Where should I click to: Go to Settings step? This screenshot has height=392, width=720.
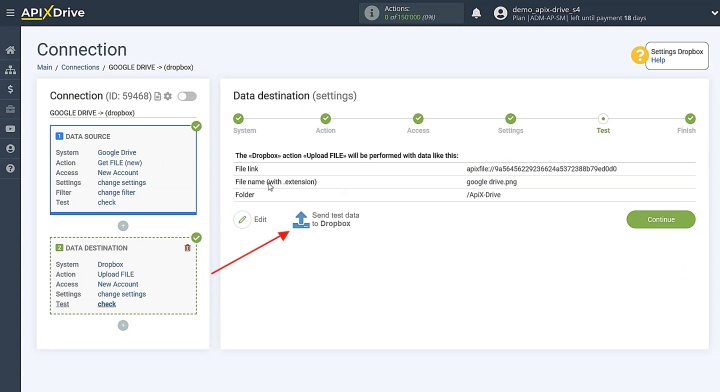(511, 119)
